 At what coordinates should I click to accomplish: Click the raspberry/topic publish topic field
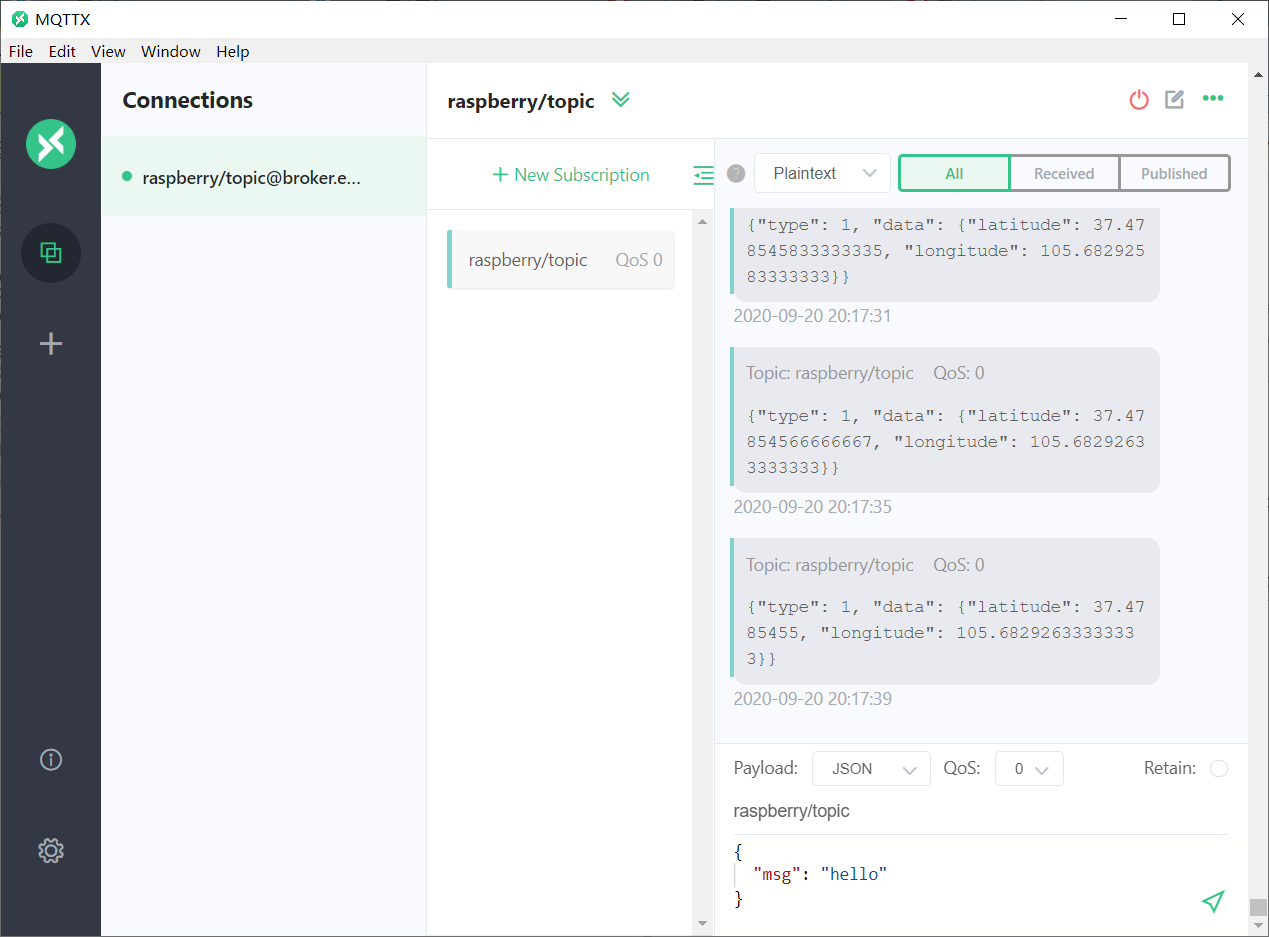tap(980, 811)
